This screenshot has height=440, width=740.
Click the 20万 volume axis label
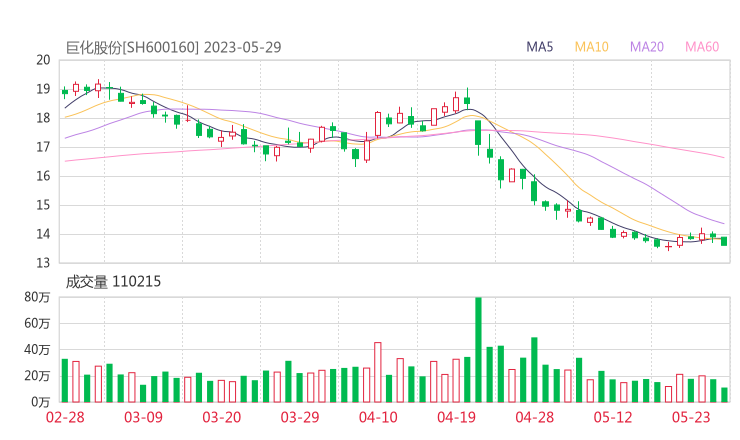click(37, 376)
